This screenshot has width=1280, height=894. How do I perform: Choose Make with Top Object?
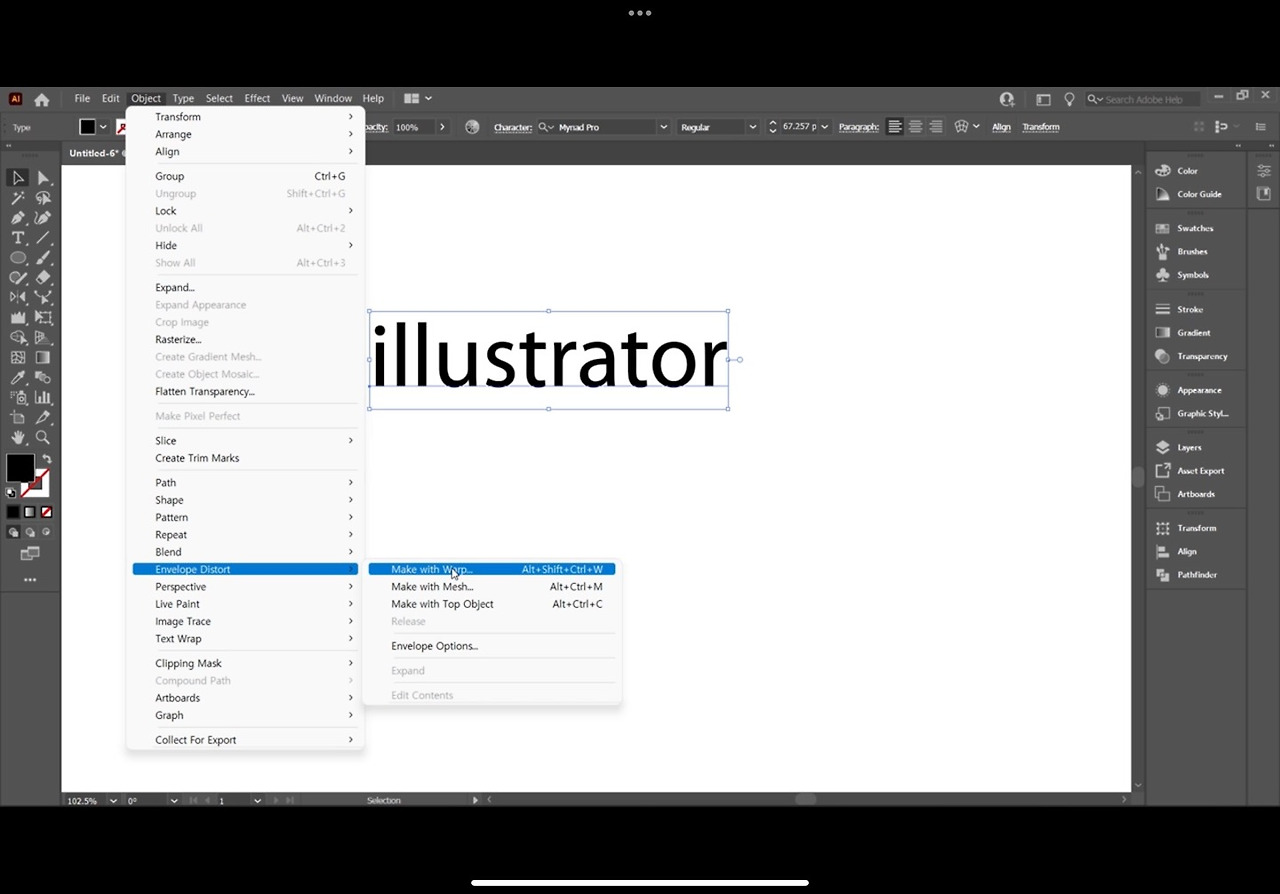(x=491, y=604)
